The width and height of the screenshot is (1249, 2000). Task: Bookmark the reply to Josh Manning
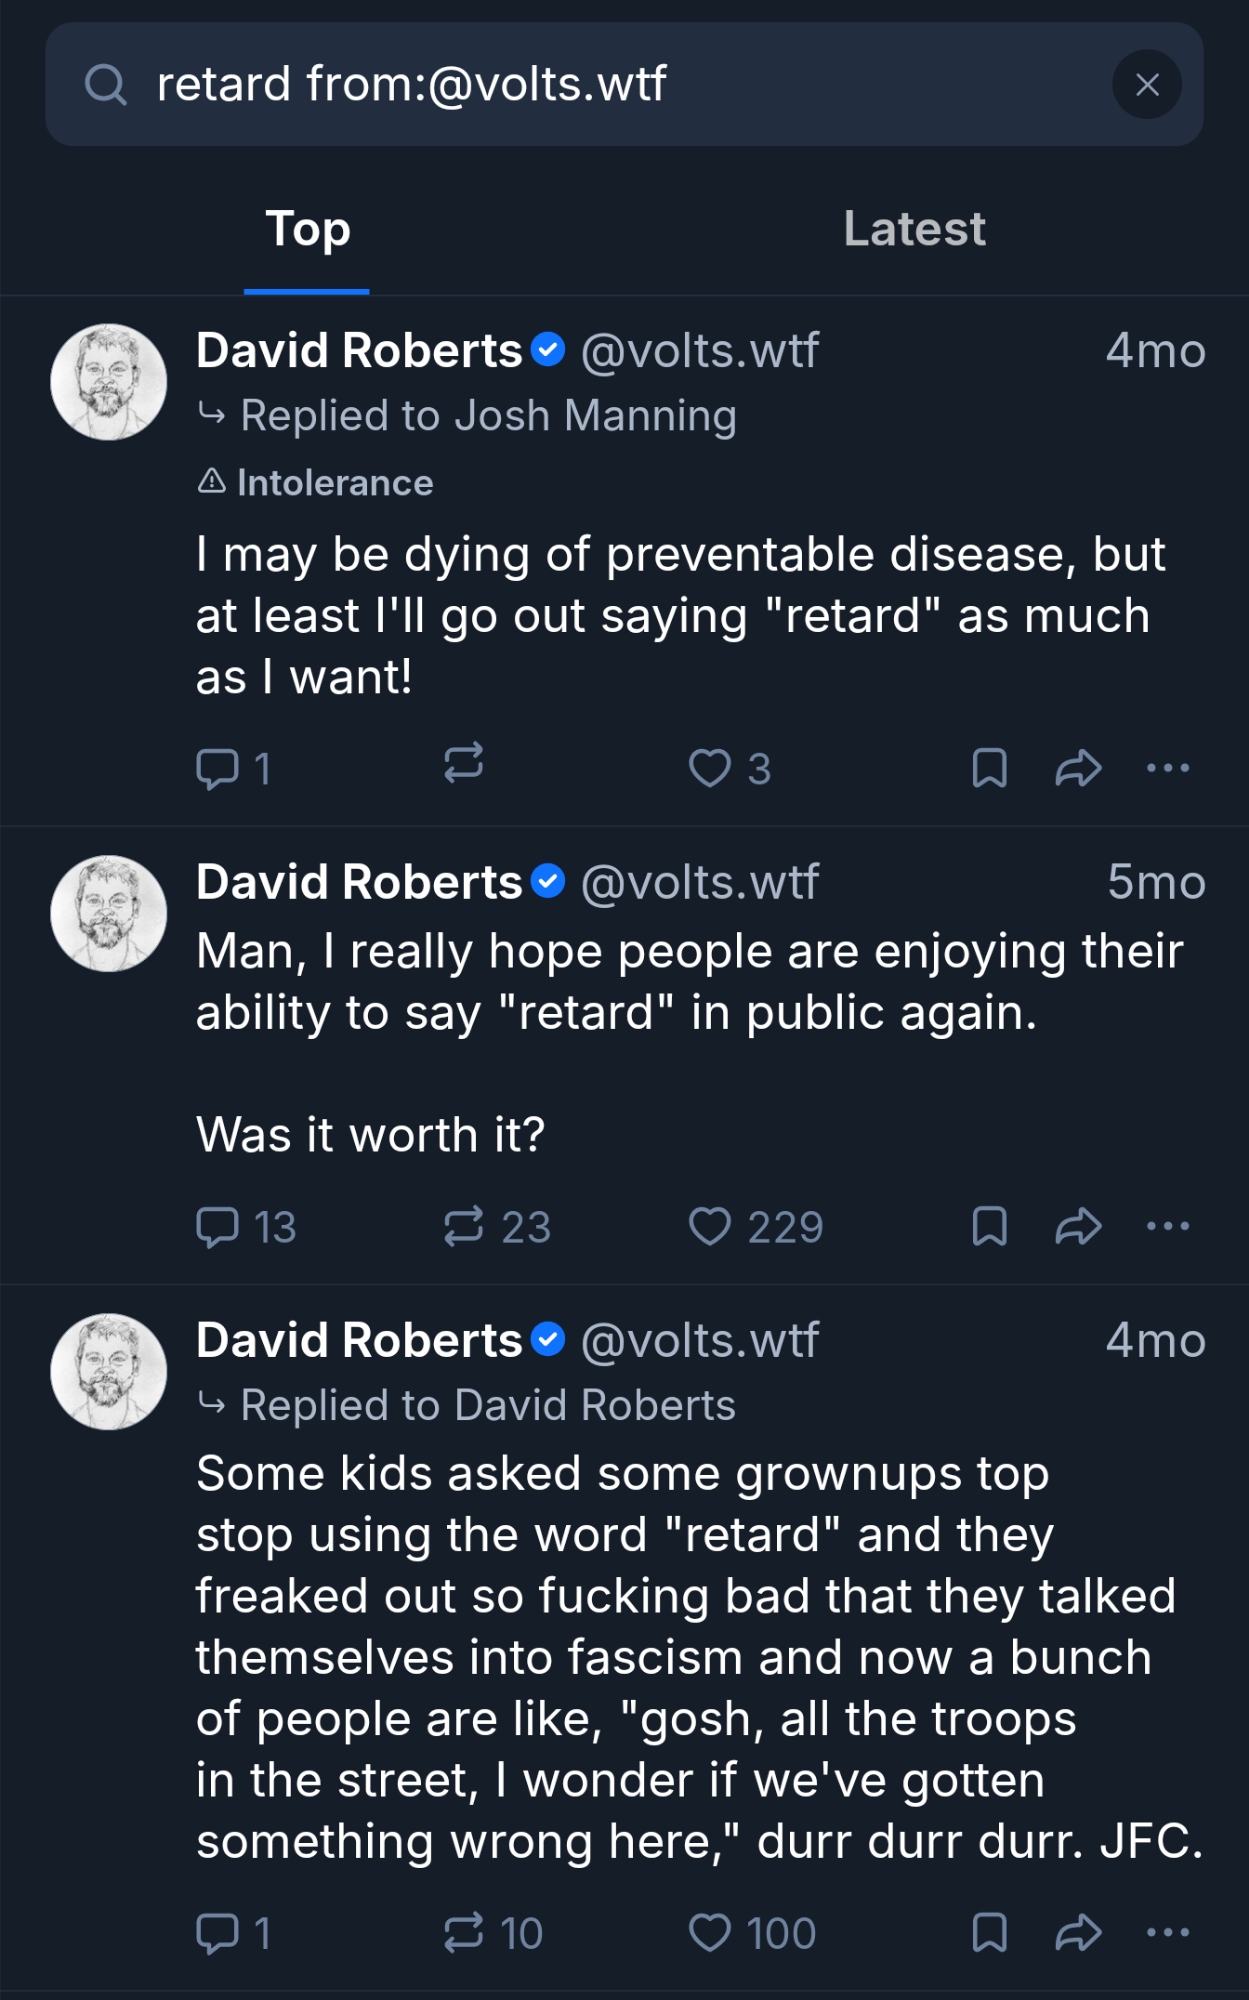[x=989, y=768]
